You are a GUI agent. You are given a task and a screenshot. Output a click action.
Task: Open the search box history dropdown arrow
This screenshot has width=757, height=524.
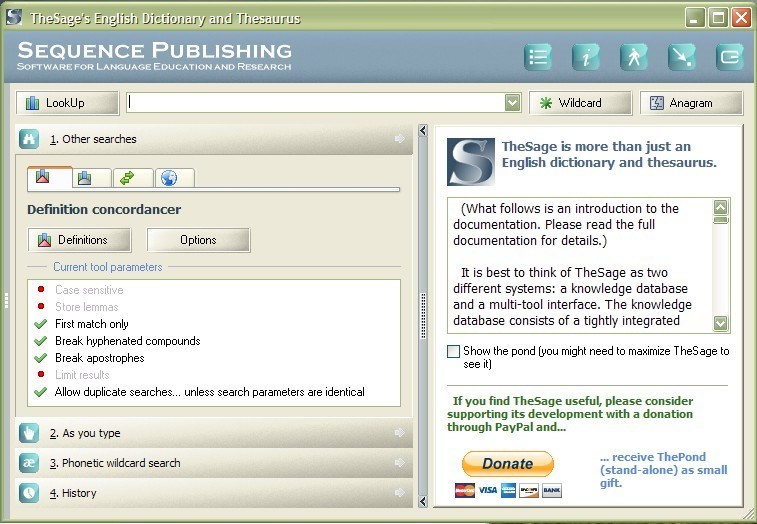[x=512, y=102]
